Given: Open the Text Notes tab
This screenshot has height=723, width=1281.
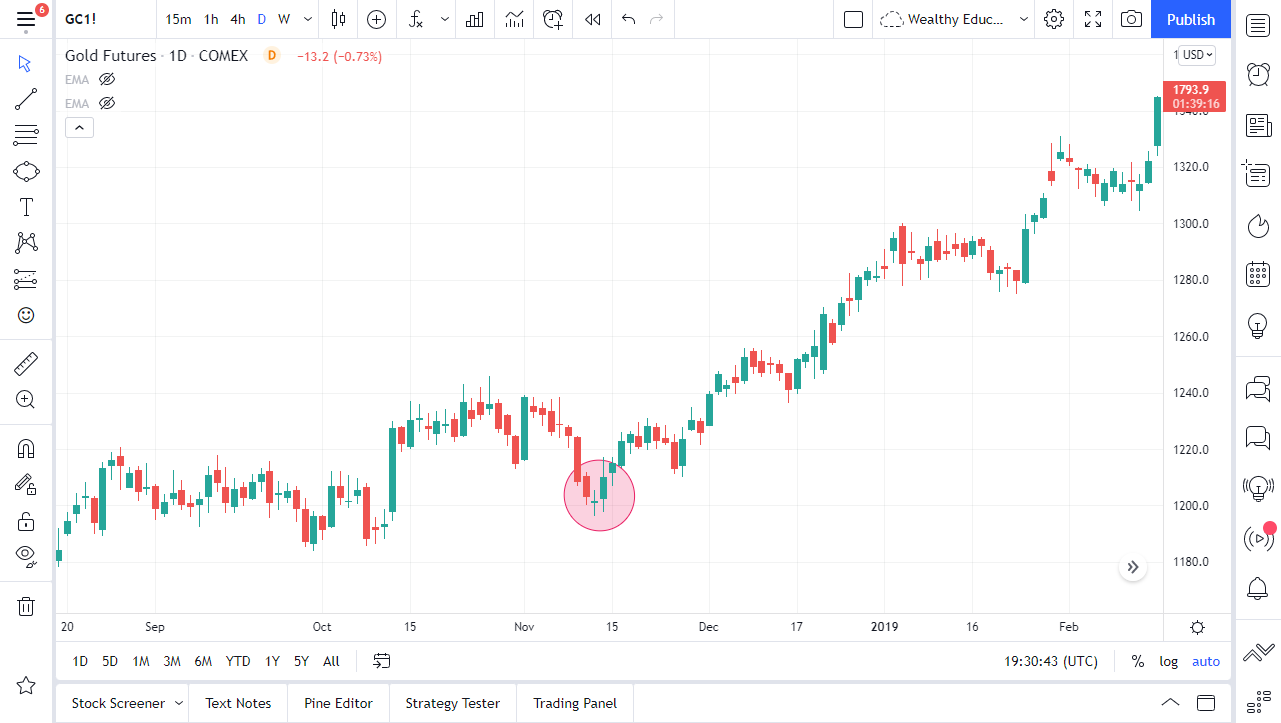Looking at the screenshot, I should 238,703.
